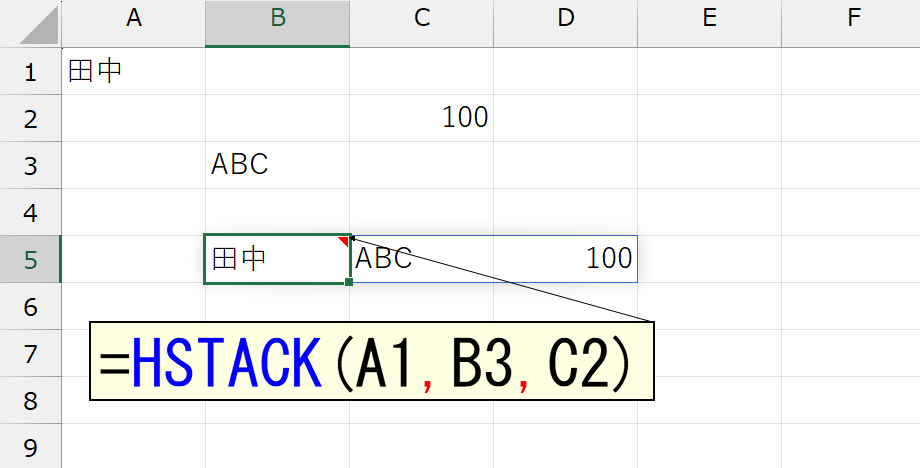Click empty cell E5

tap(709, 259)
